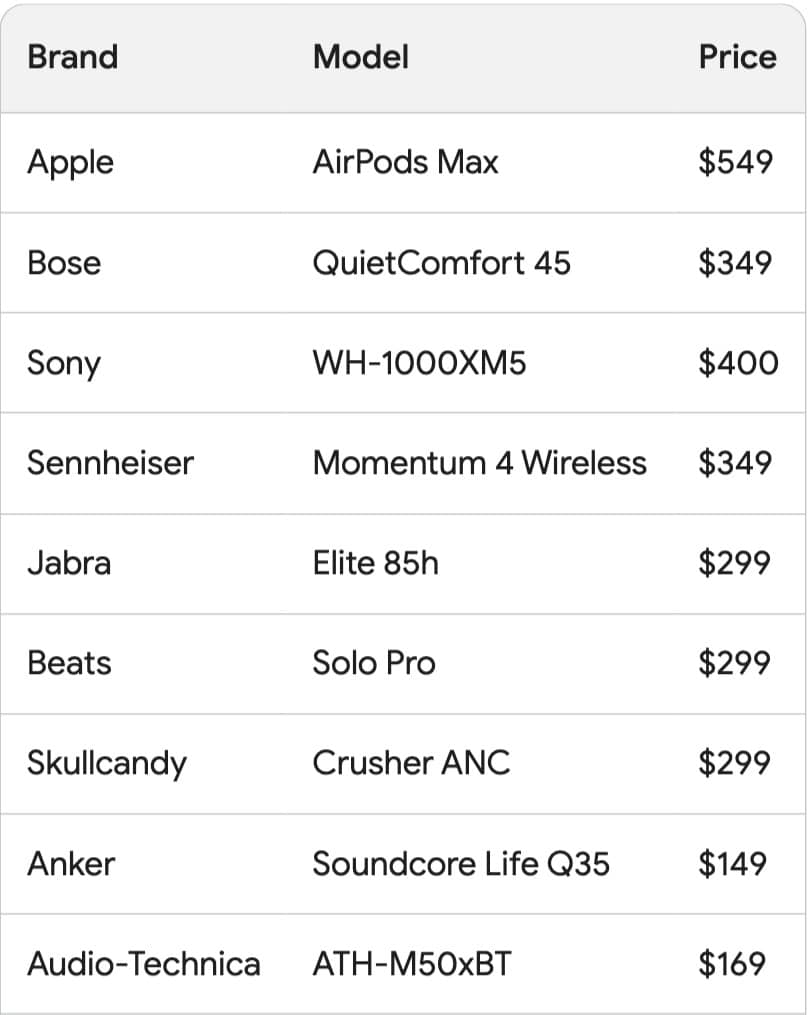Select the Audio-Technica brand cell
The image size is (808, 1015).
(144, 964)
